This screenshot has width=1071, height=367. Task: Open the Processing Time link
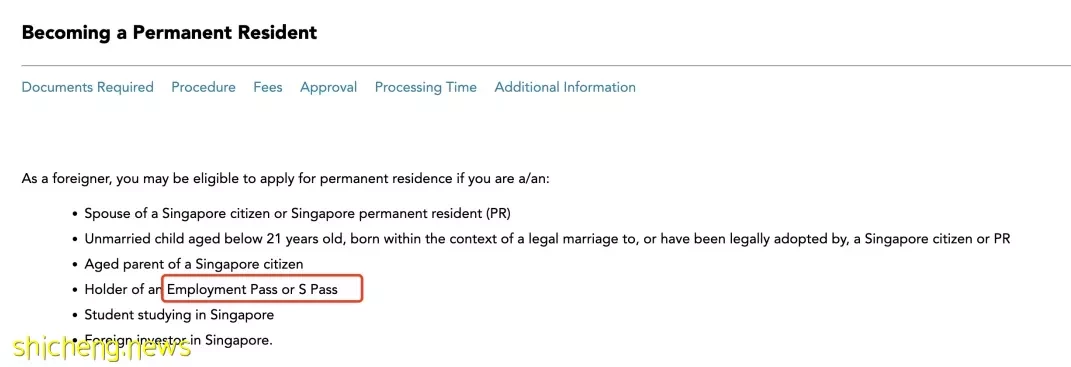(x=426, y=87)
